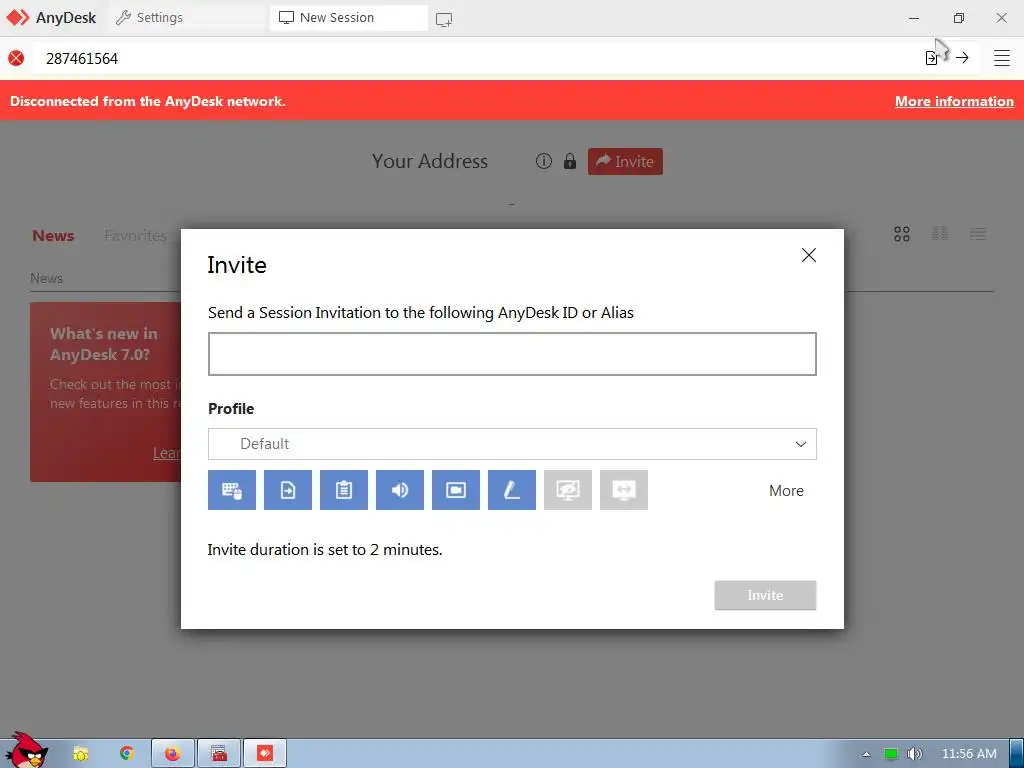
Task: Switch to small tiles view
Action: (940, 234)
